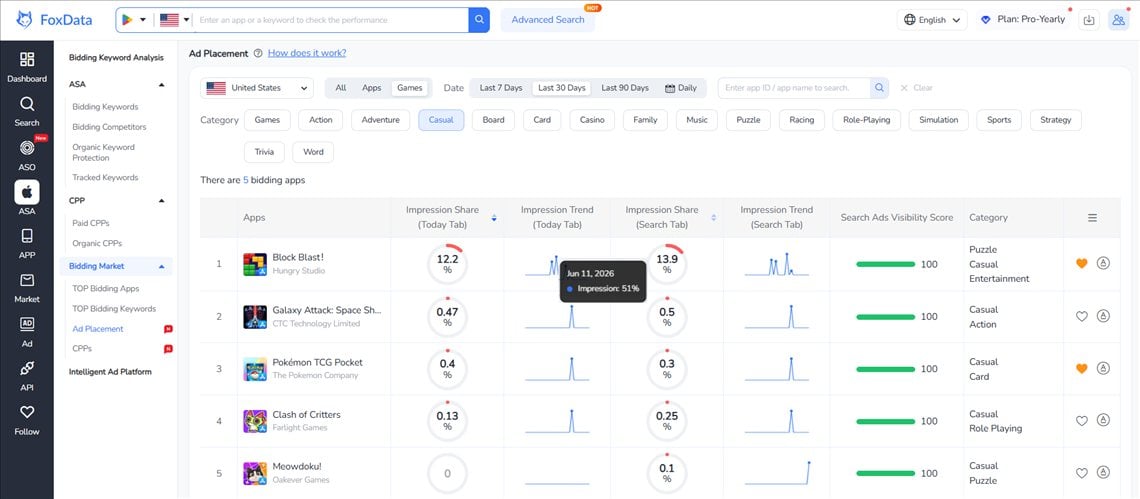Open Paid CPPs menu item
Viewport: 1140px width, 499px height.
click(91, 223)
